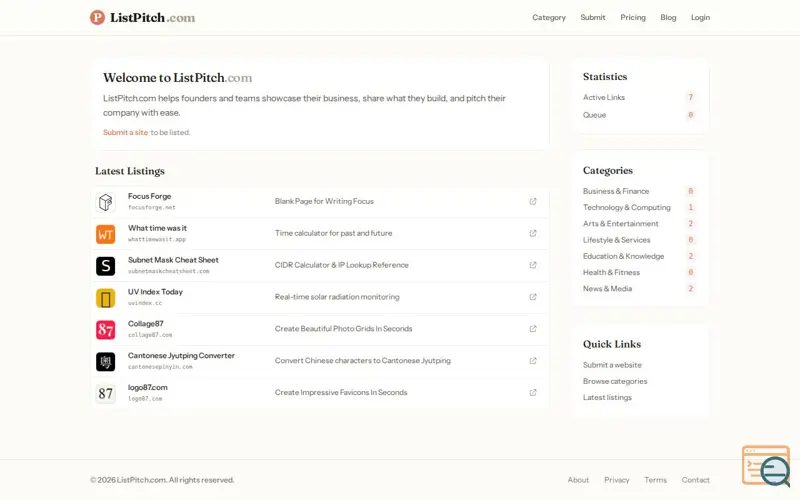Open the Category menu item
Viewport: 800px width, 500px height.
[549, 17]
